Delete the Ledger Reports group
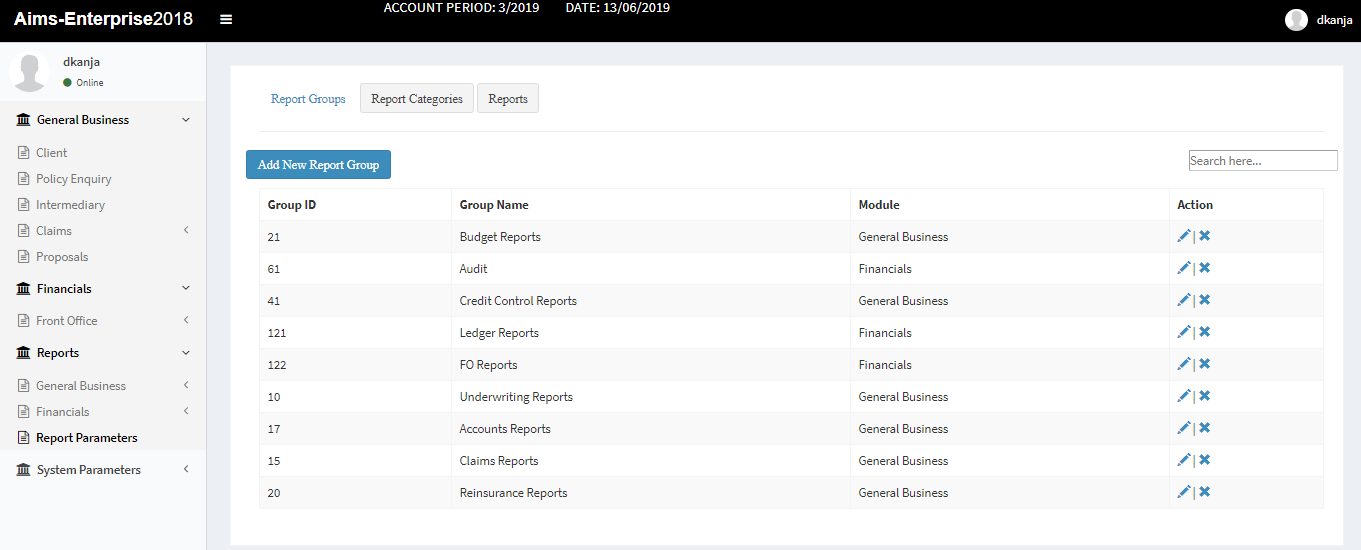Screen dimensions: 1361x550 click(1205, 332)
